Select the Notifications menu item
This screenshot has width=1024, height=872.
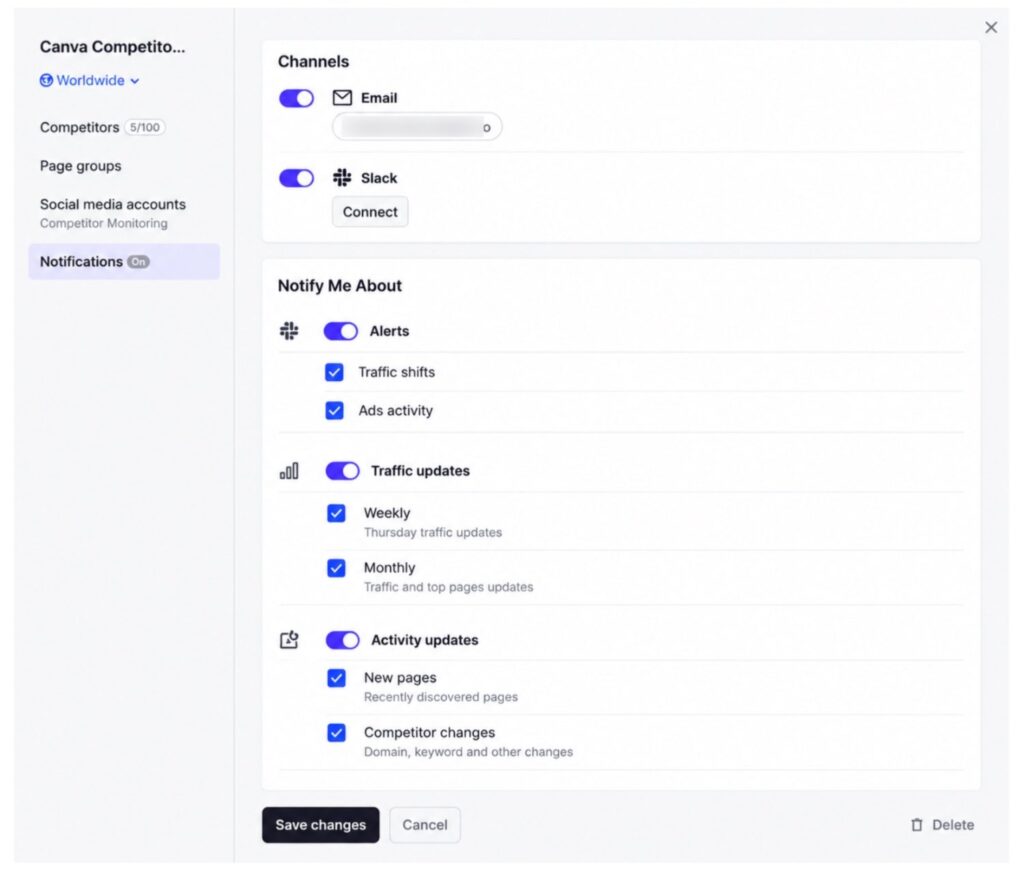point(124,262)
